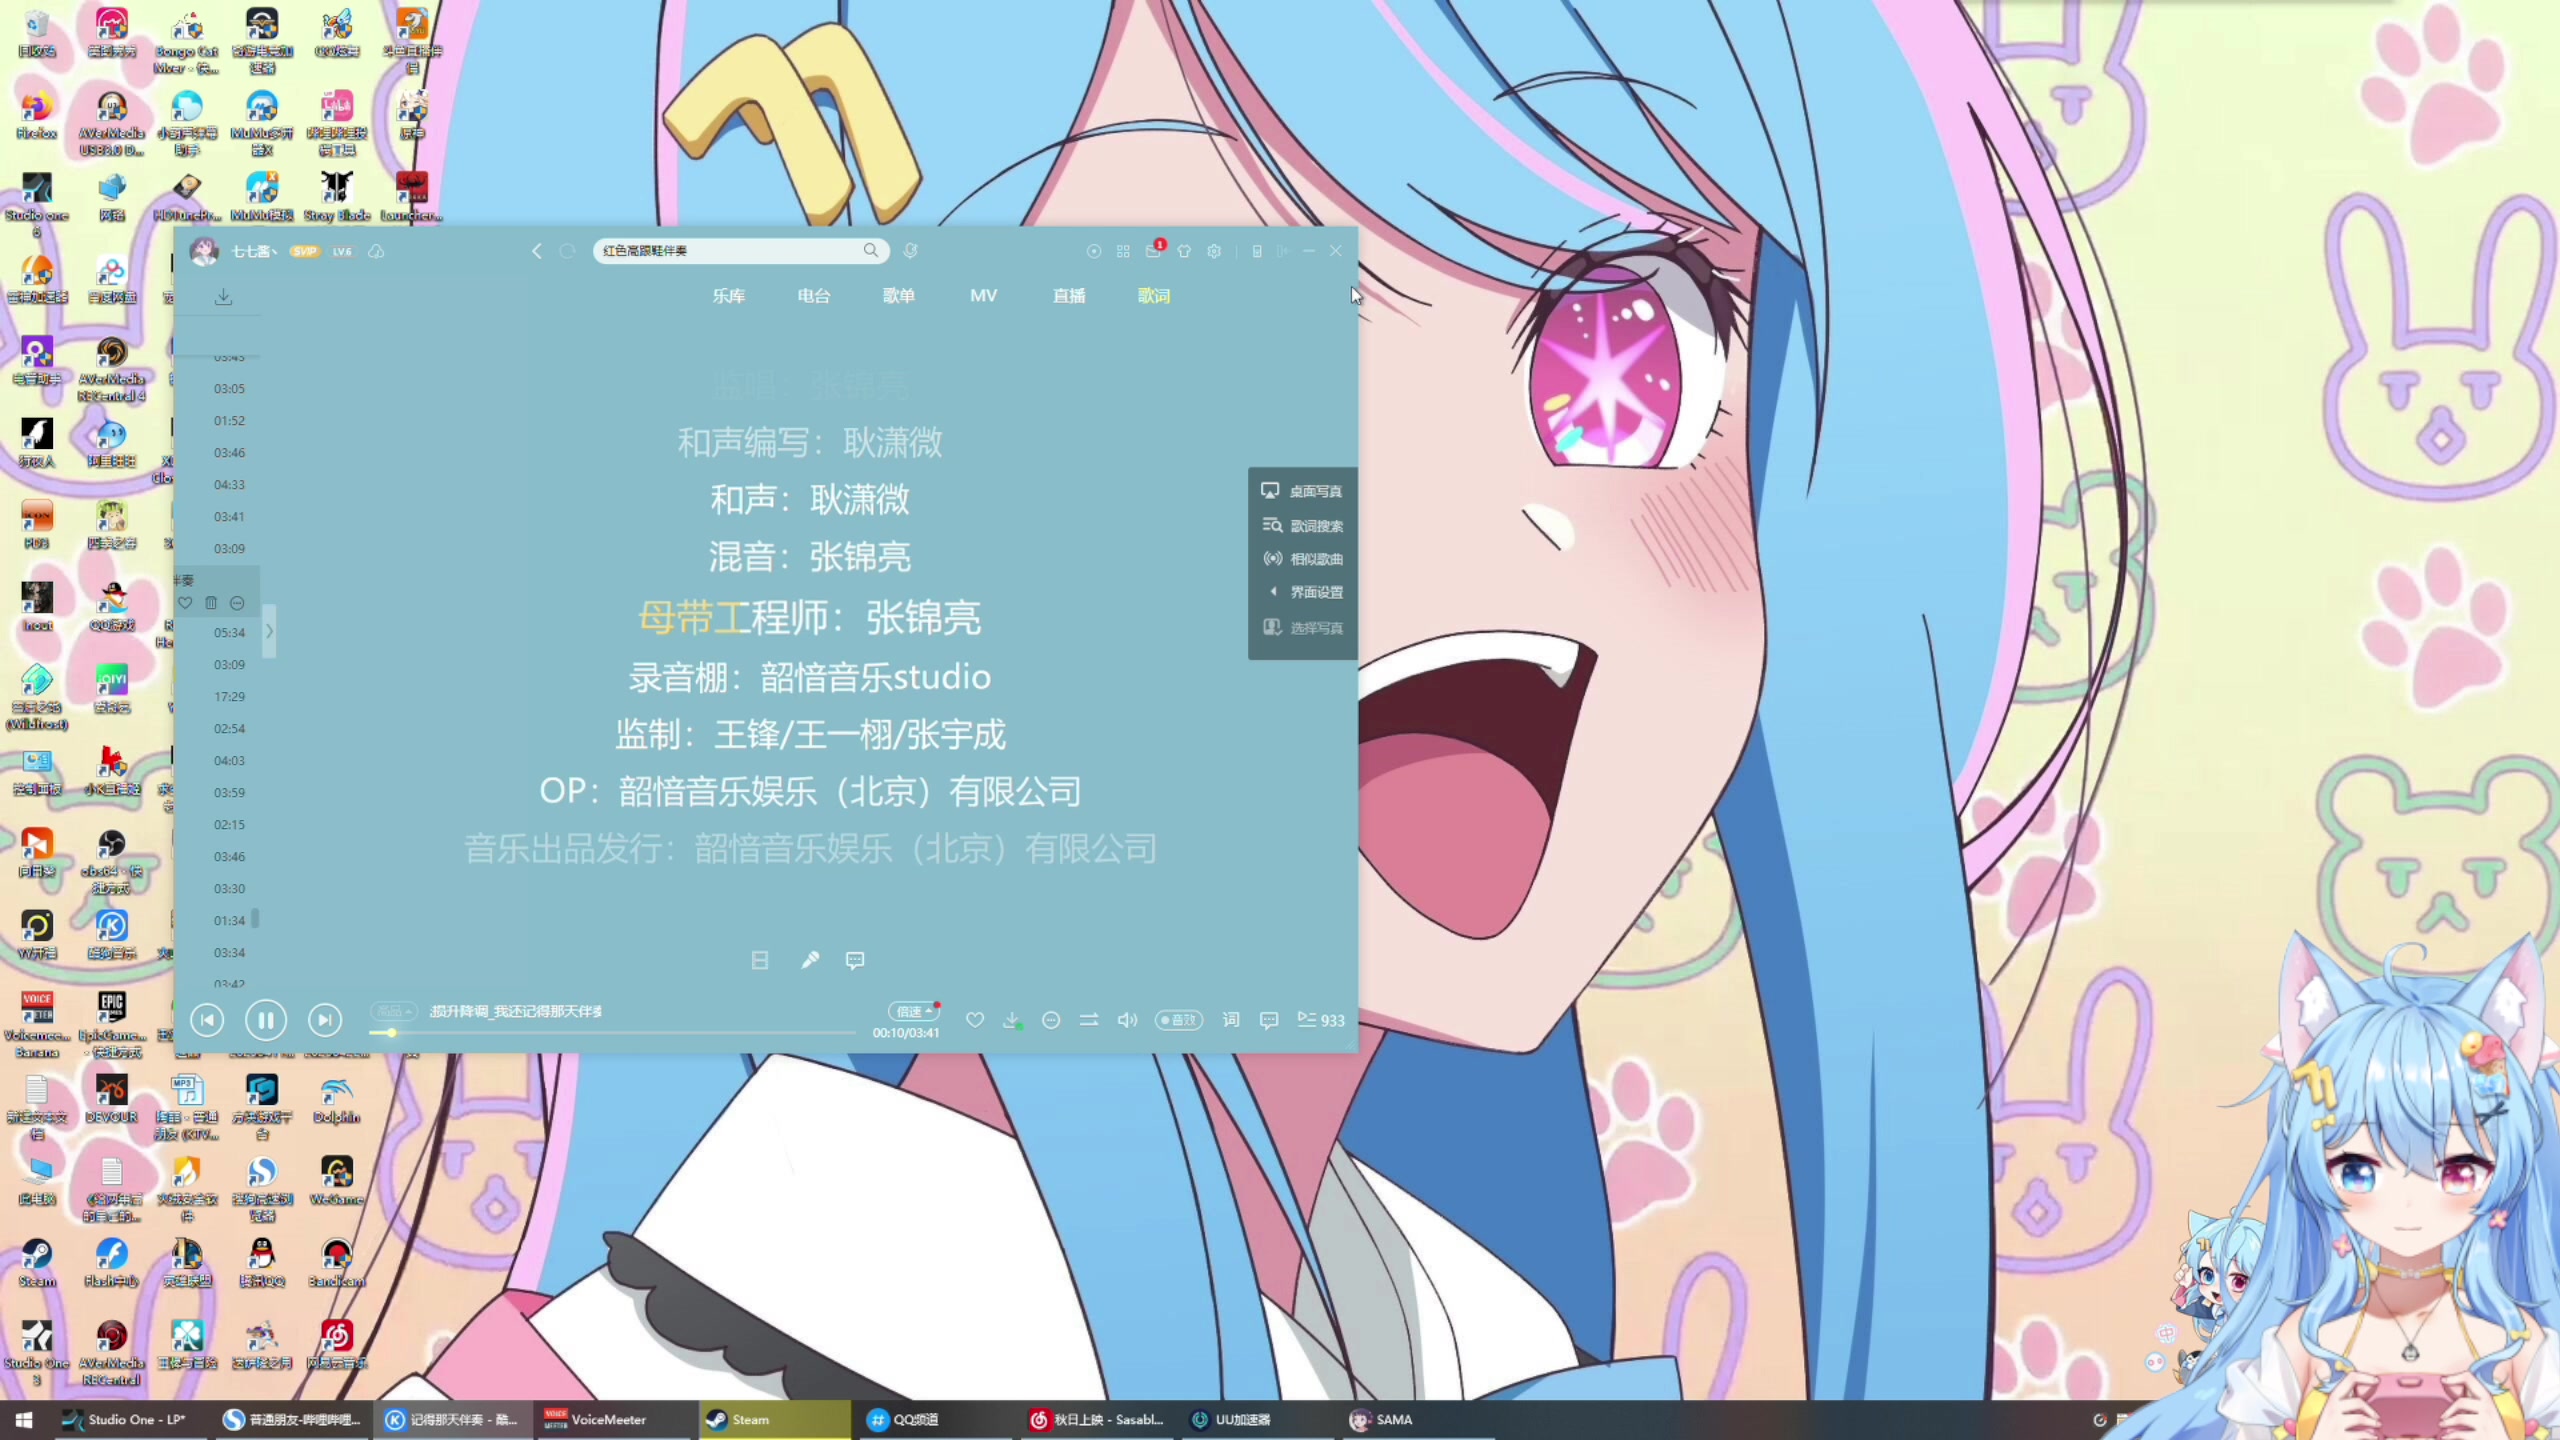Open the message inbox with notification badge
Image resolution: width=2560 pixels, height=1440 pixels.
1154,251
